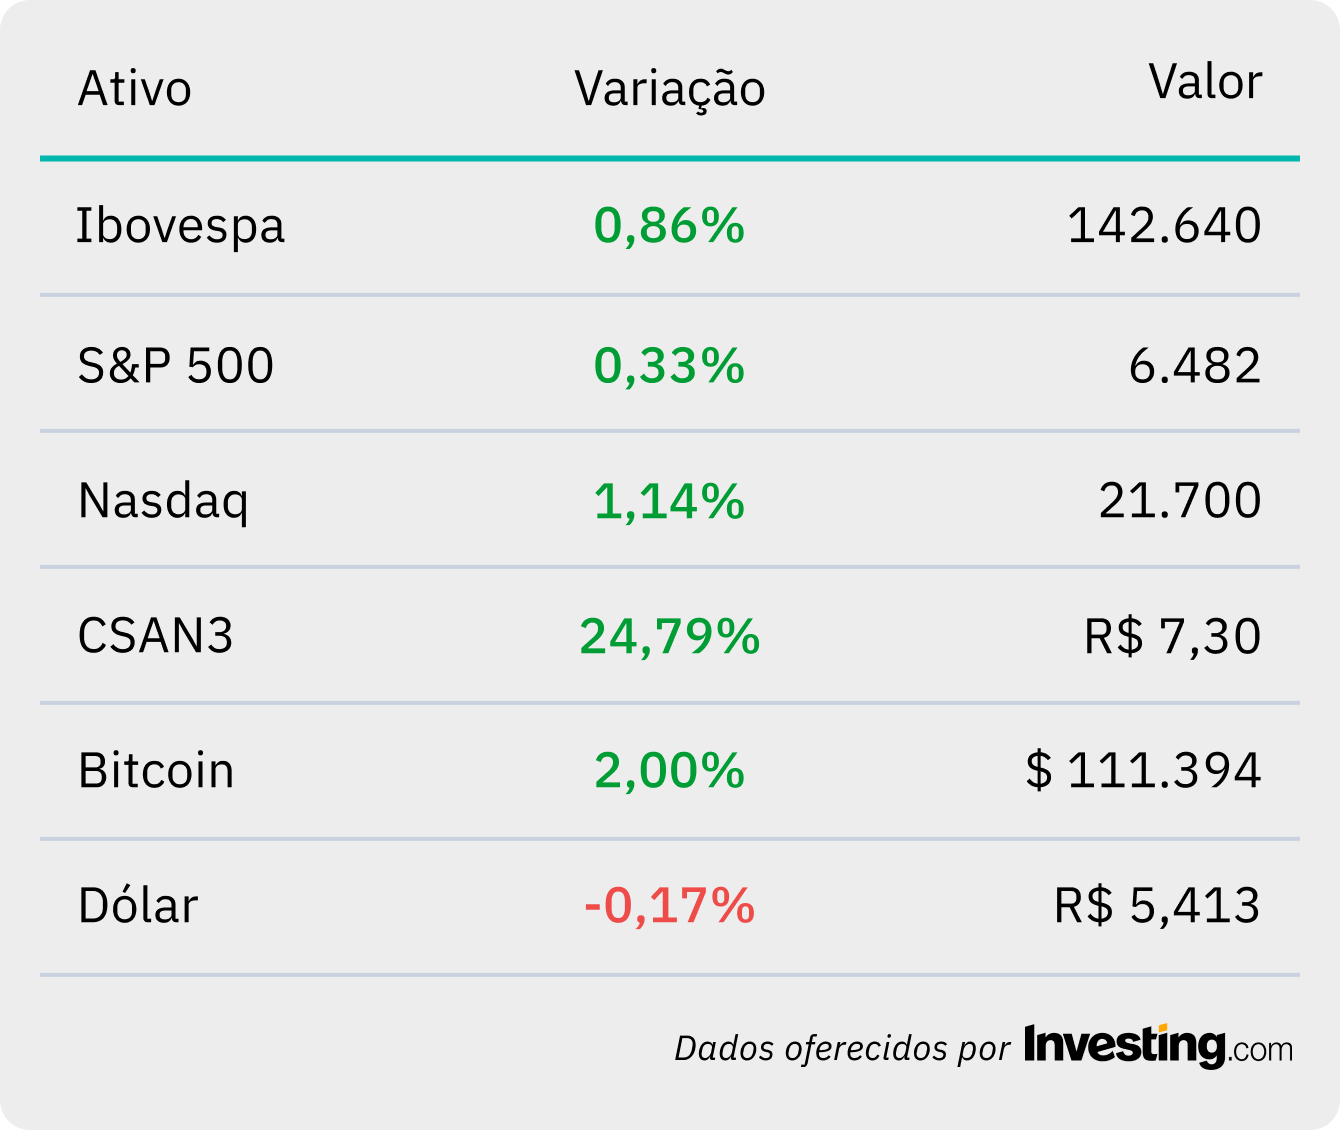Image resolution: width=1340 pixels, height=1130 pixels.
Task: Click the CSAN3 asset name
Action: click(x=156, y=636)
